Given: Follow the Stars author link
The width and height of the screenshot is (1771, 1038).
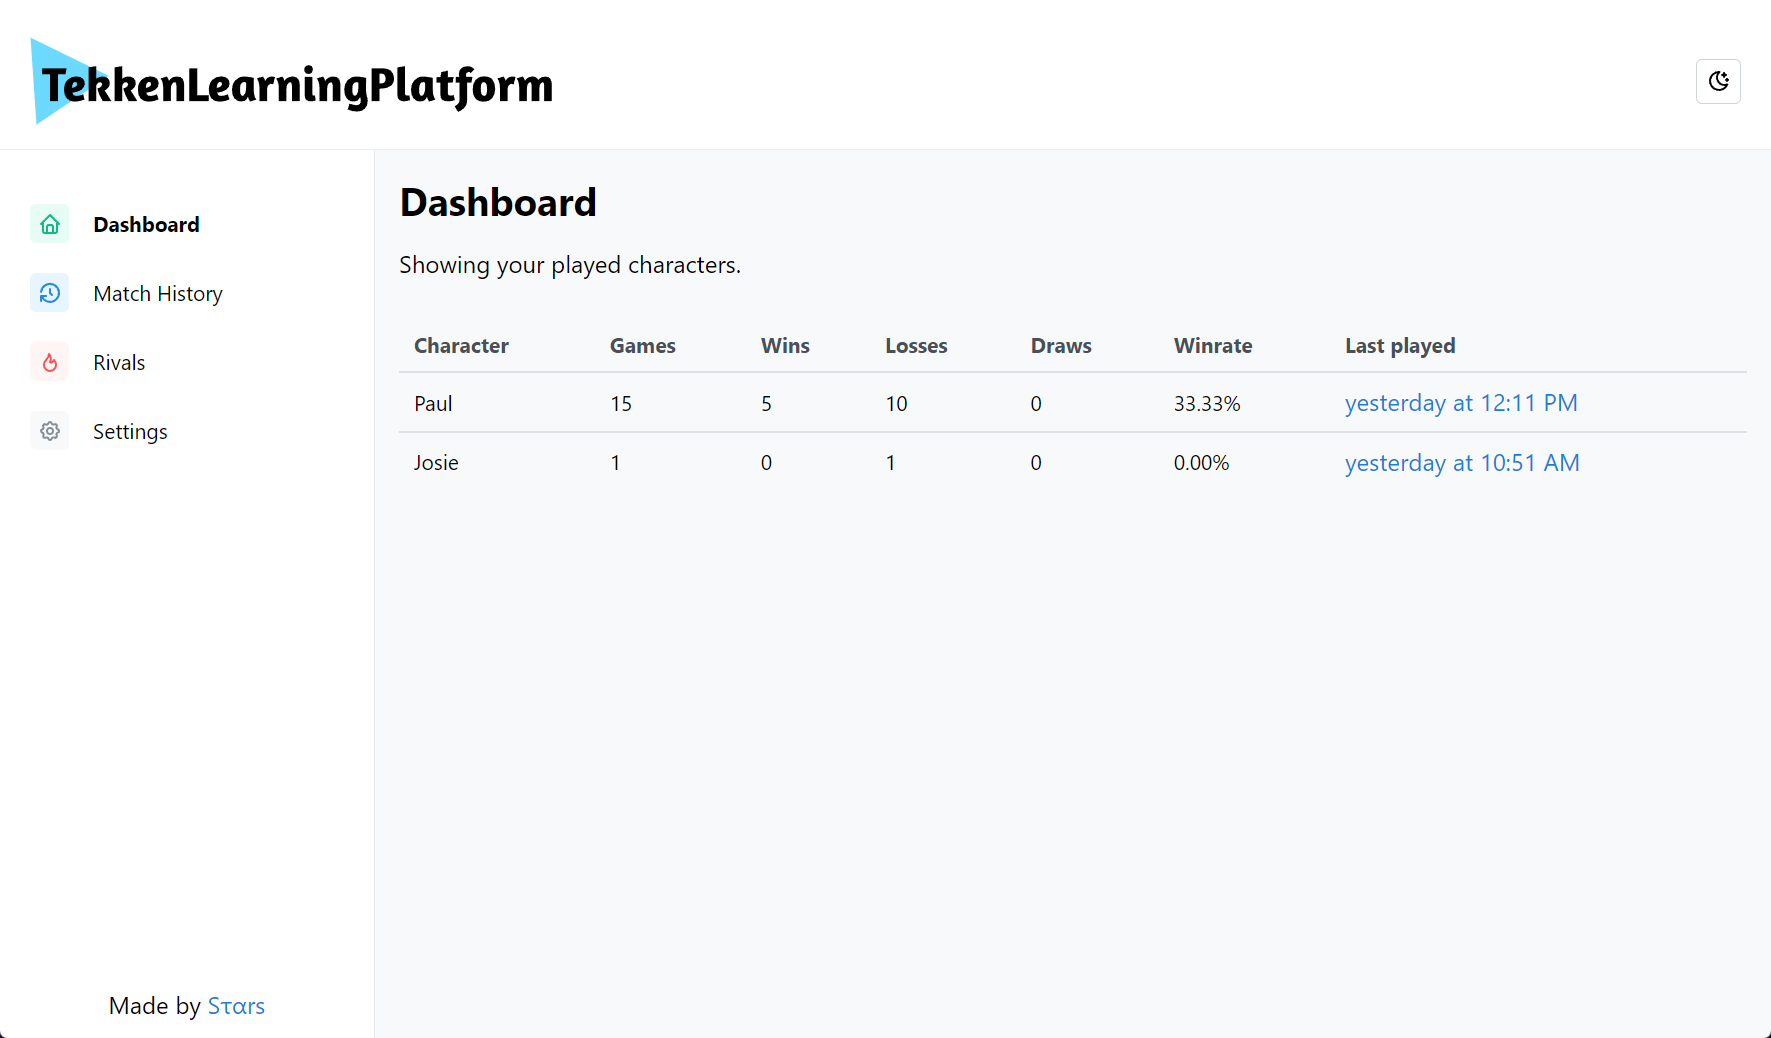Looking at the screenshot, I should click(236, 1006).
